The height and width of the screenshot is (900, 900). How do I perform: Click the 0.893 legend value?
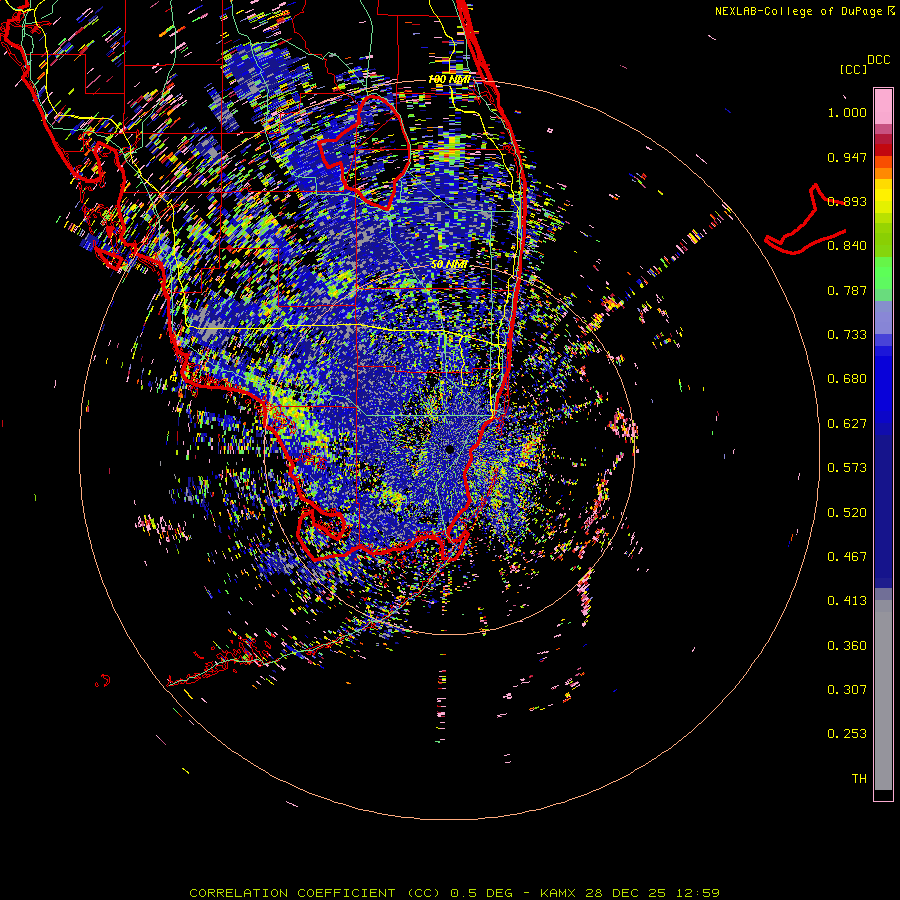pos(847,202)
